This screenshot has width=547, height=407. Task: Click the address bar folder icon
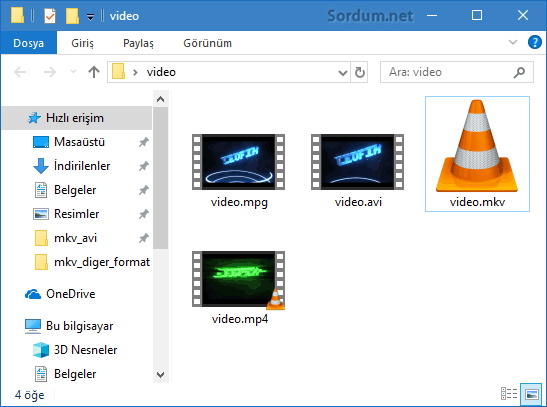118,71
